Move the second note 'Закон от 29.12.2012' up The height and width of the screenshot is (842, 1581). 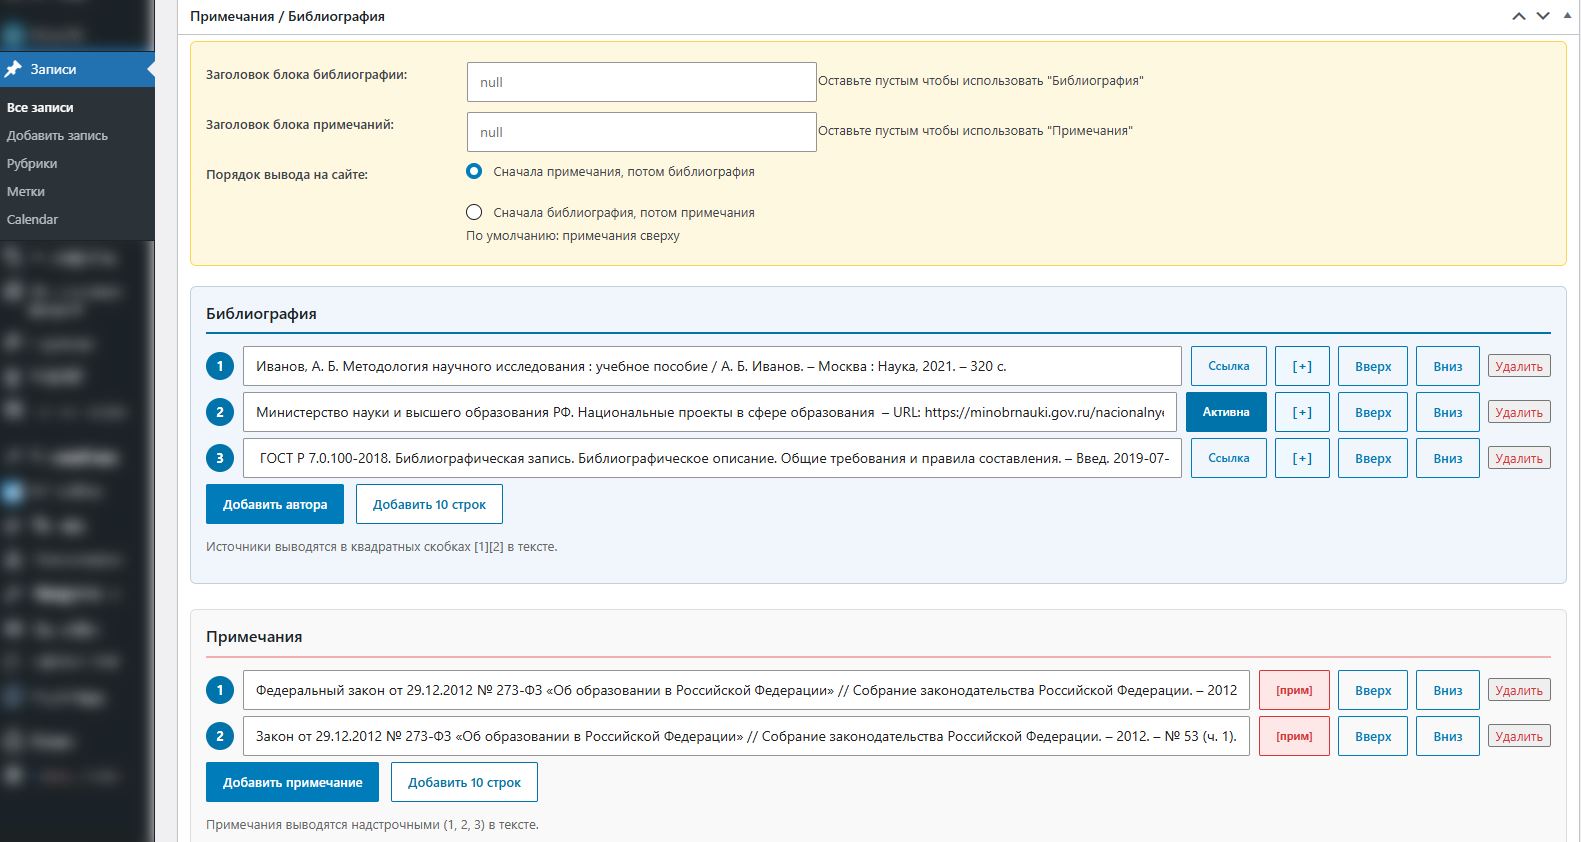coord(1373,736)
